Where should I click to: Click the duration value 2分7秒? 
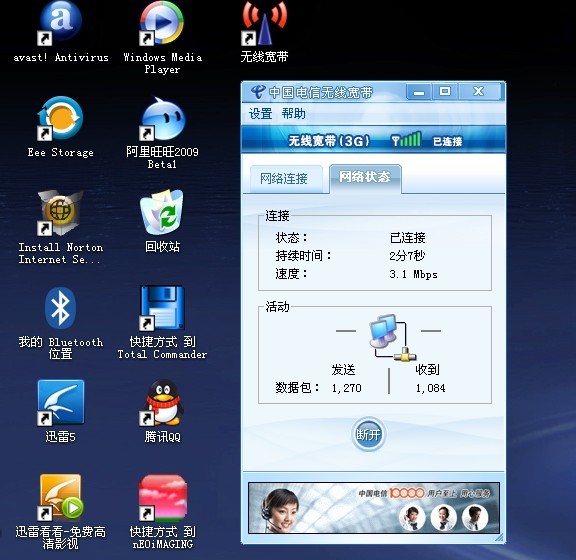[x=407, y=255]
